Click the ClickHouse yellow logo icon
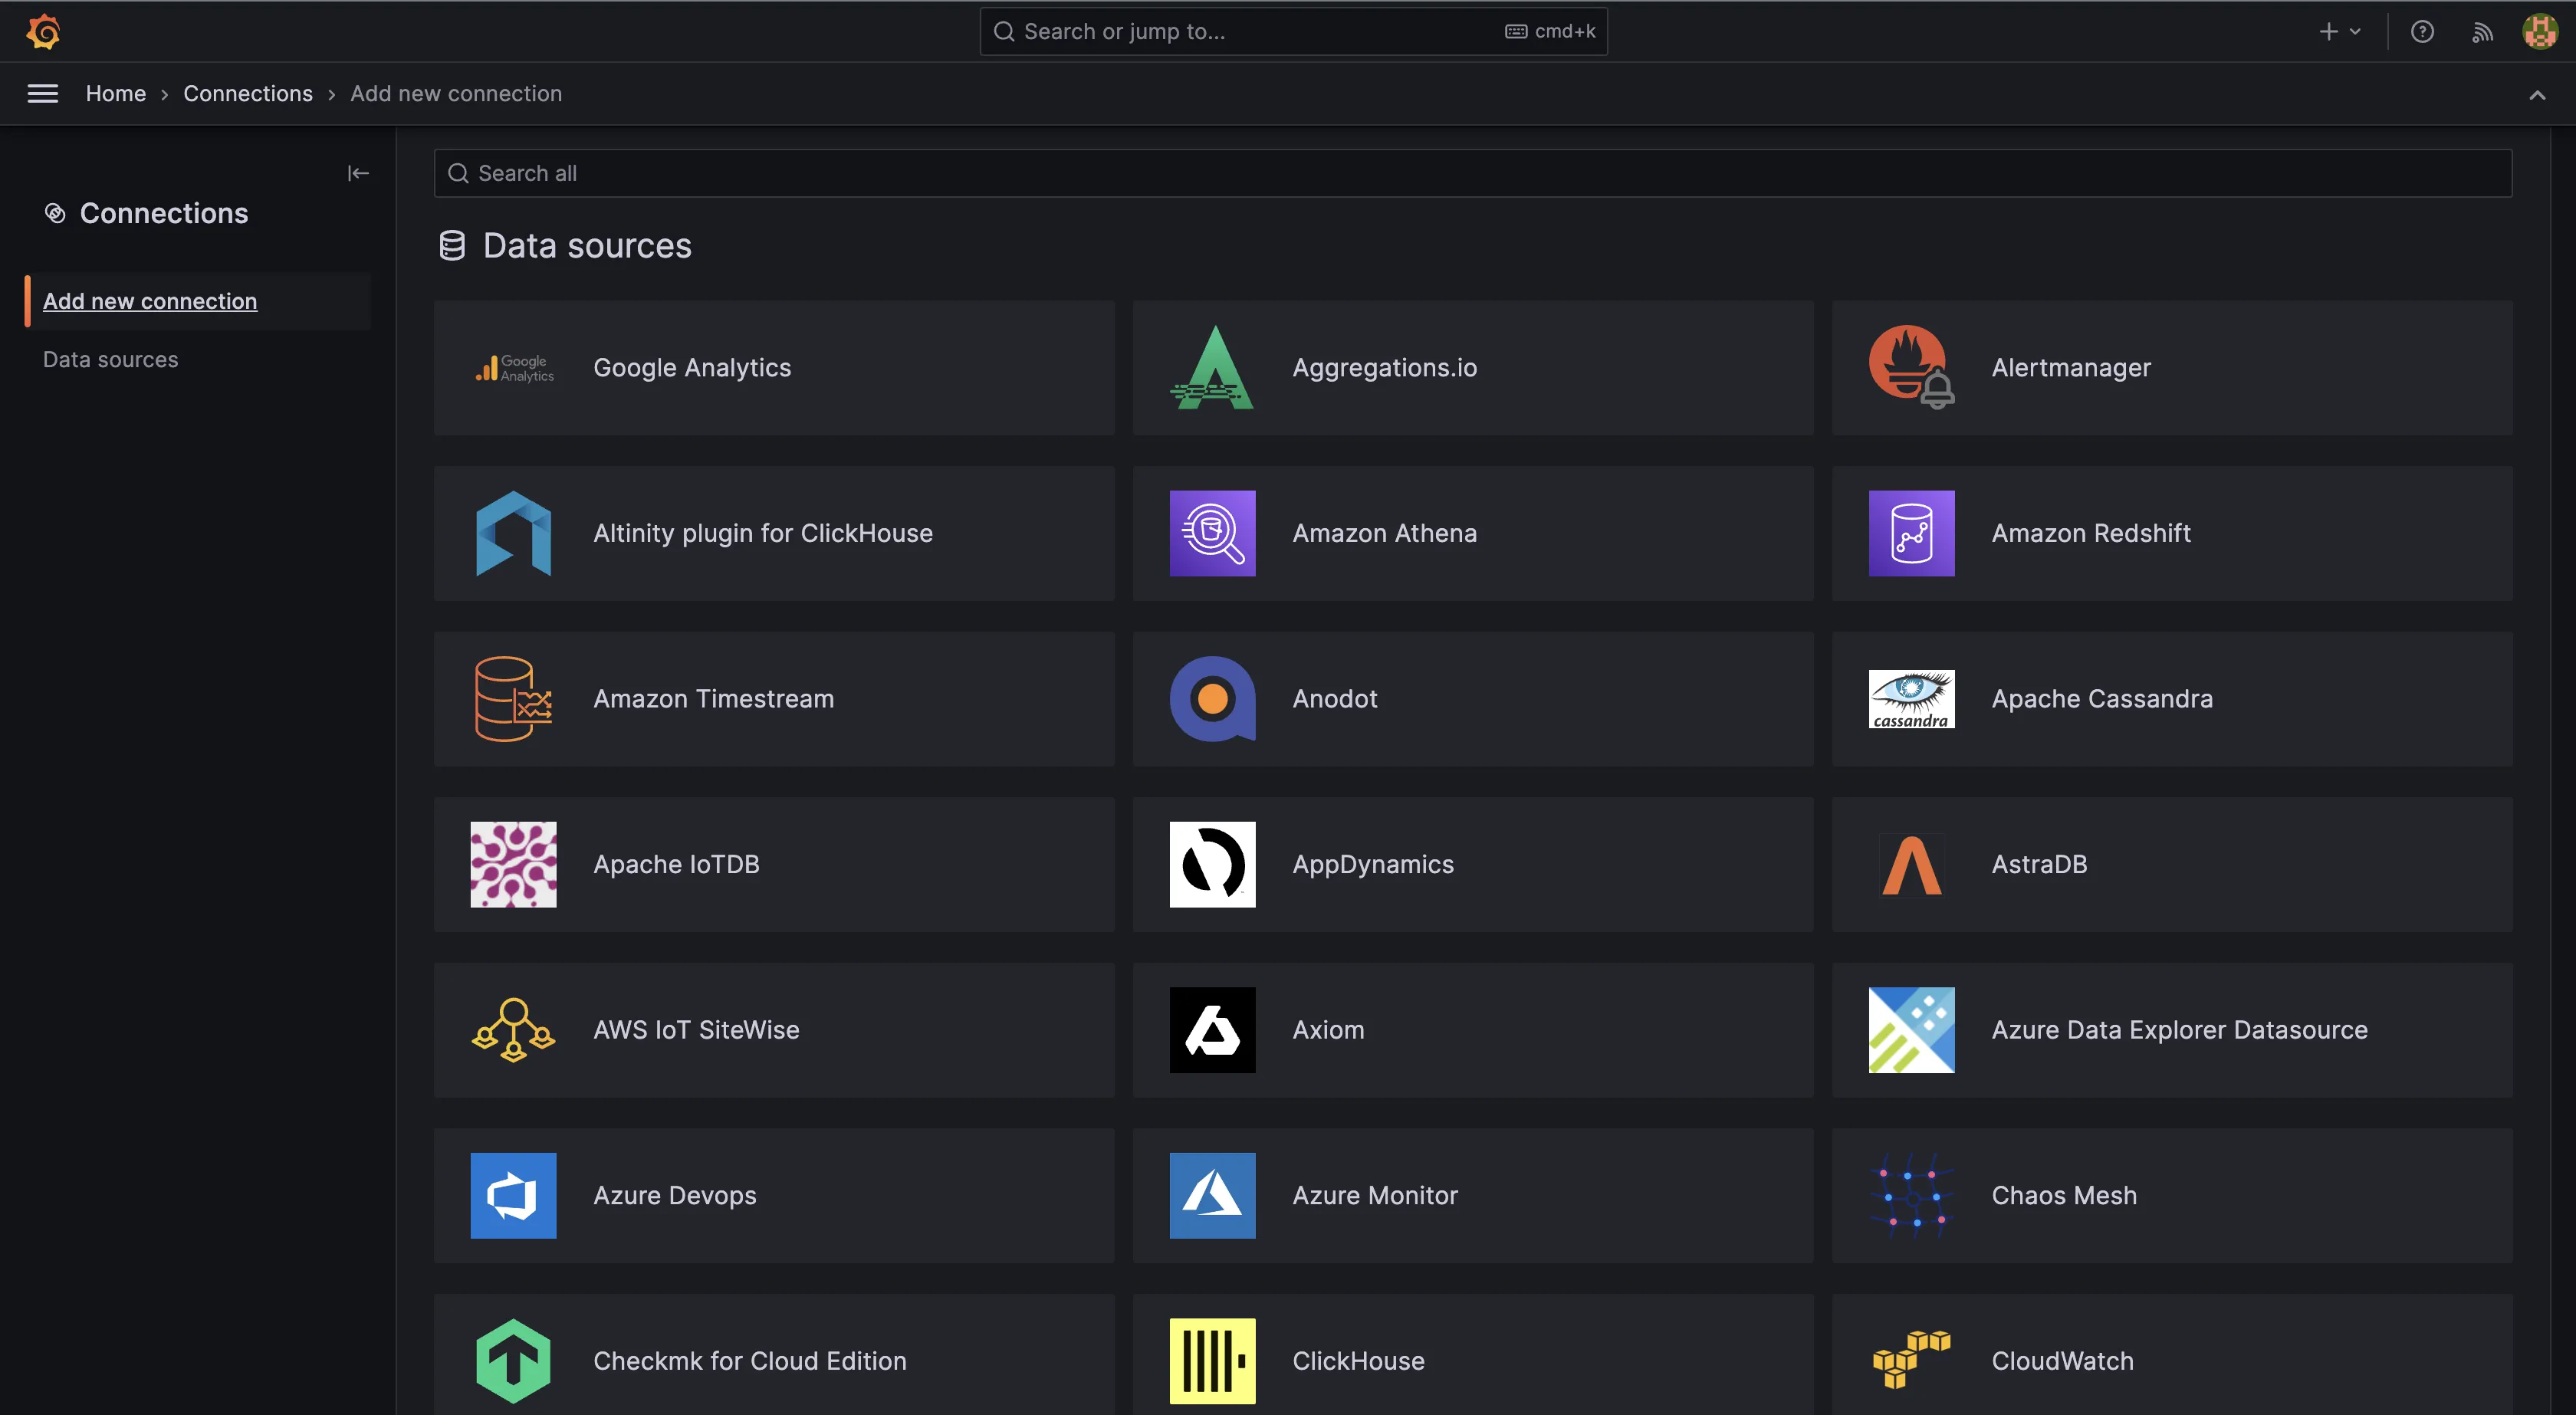This screenshot has height=1415, width=2576. click(x=1212, y=1360)
